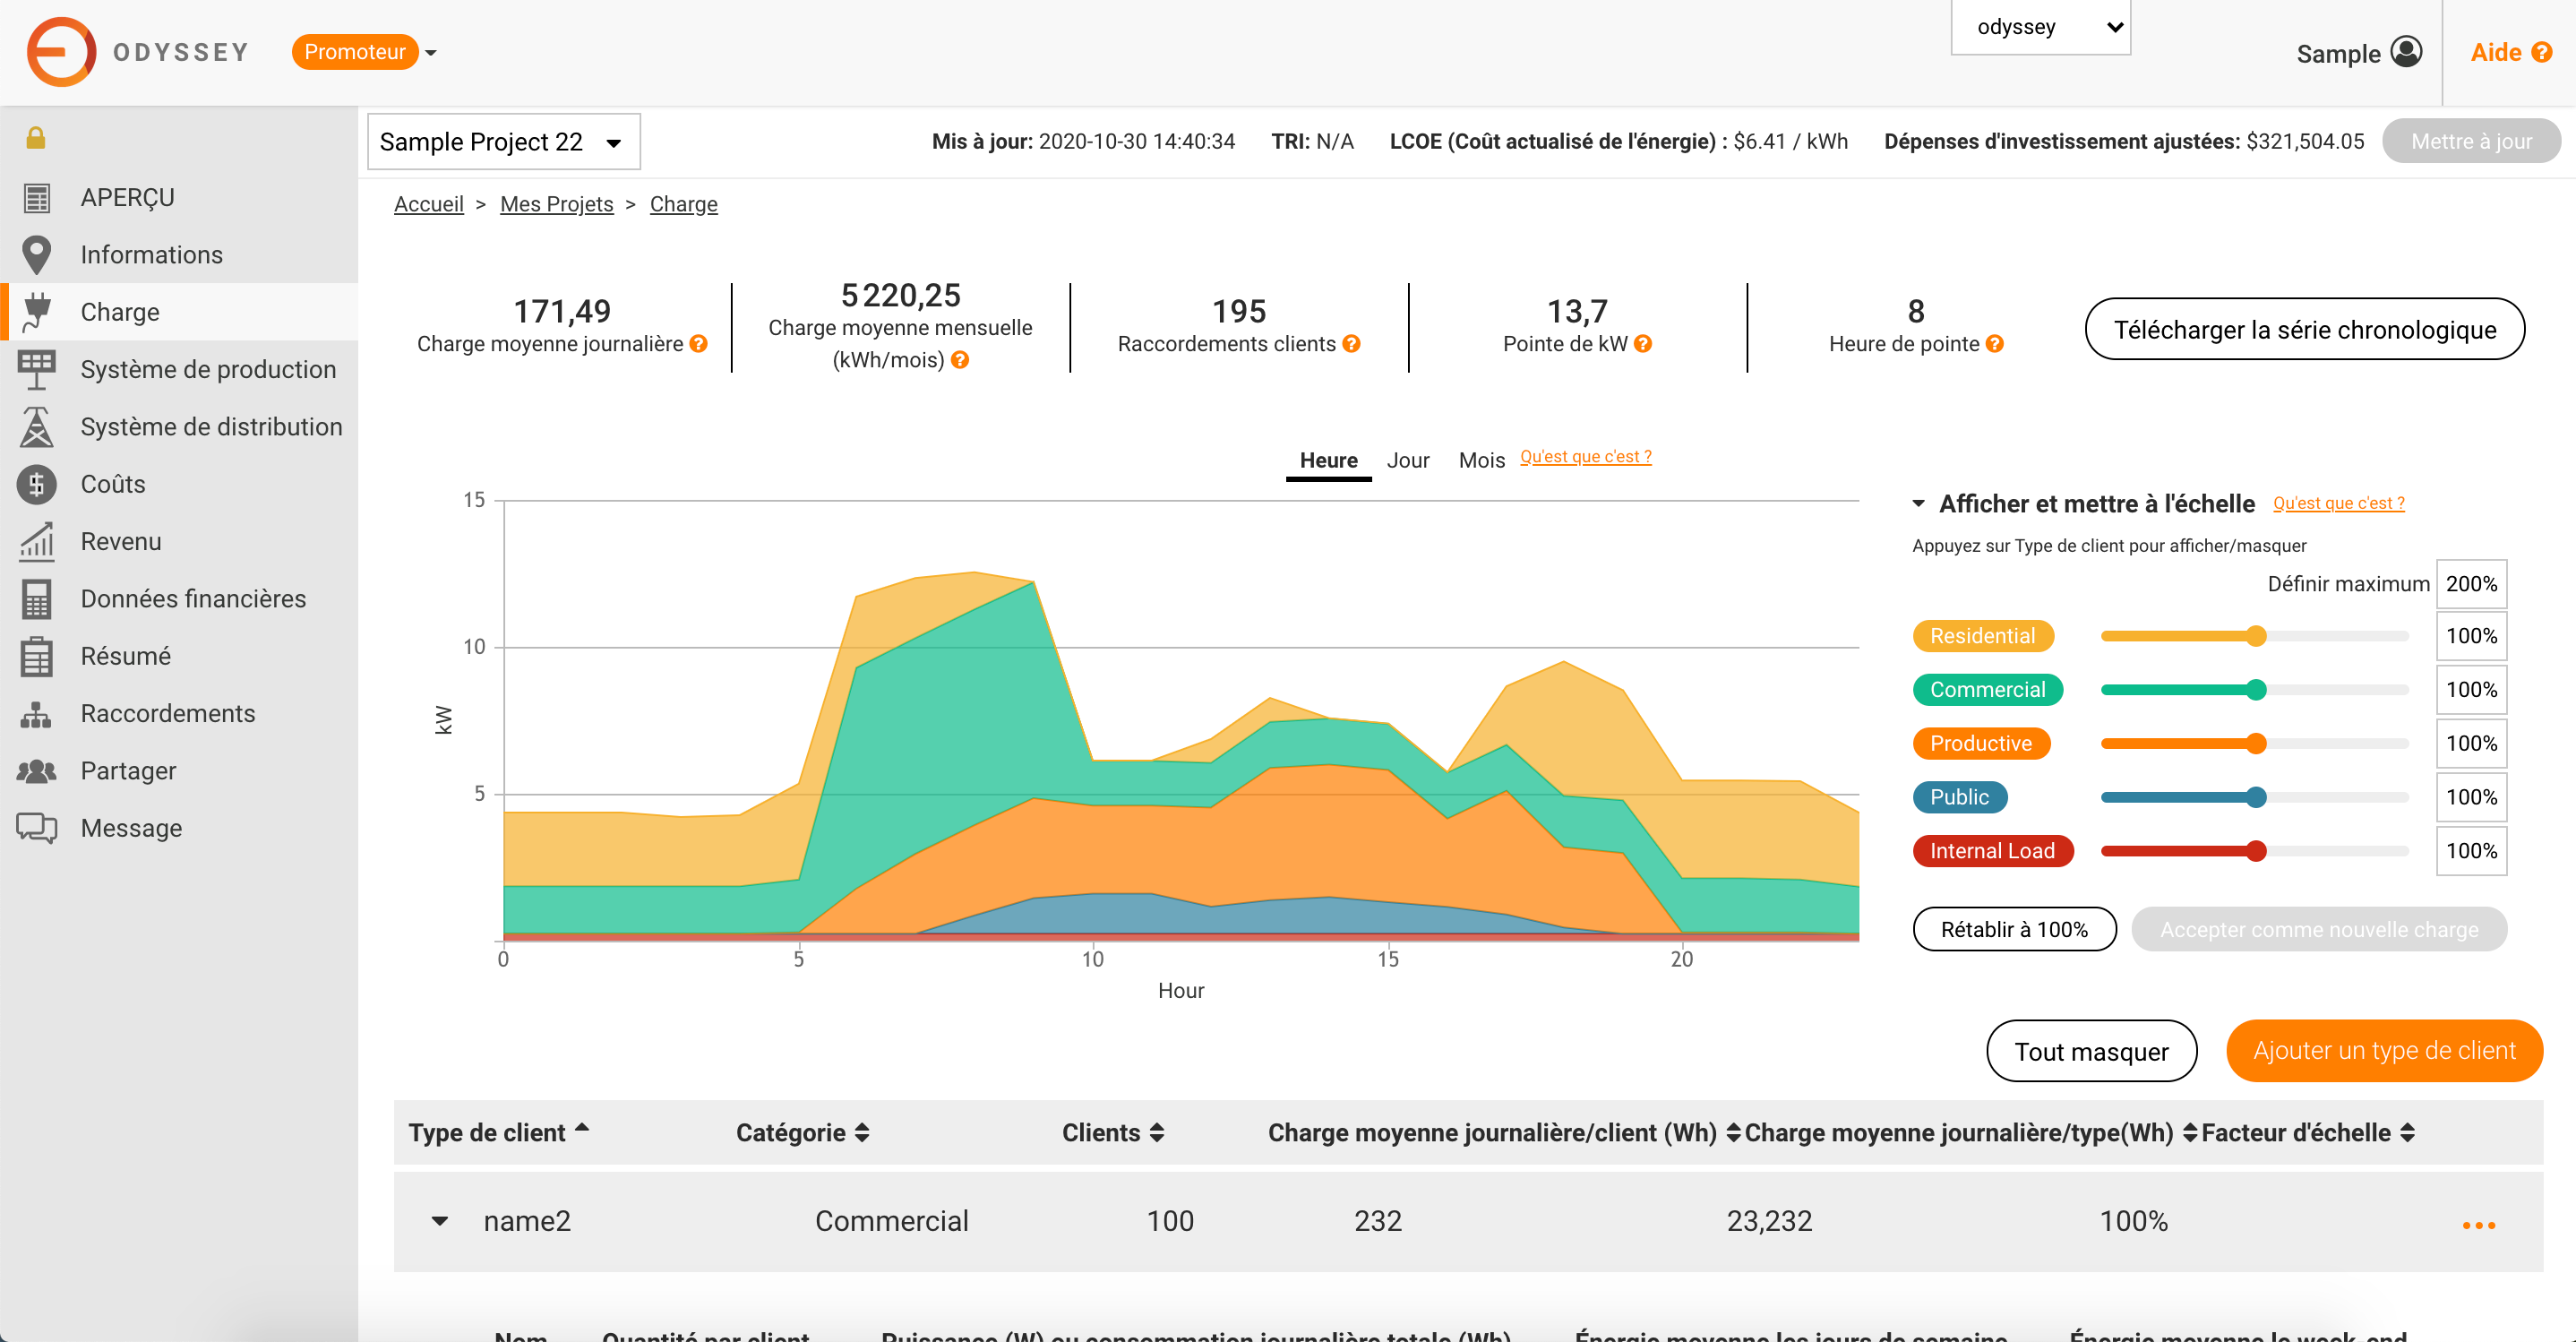Switch to the Jour chart tab

pyautogui.click(x=1407, y=461)
